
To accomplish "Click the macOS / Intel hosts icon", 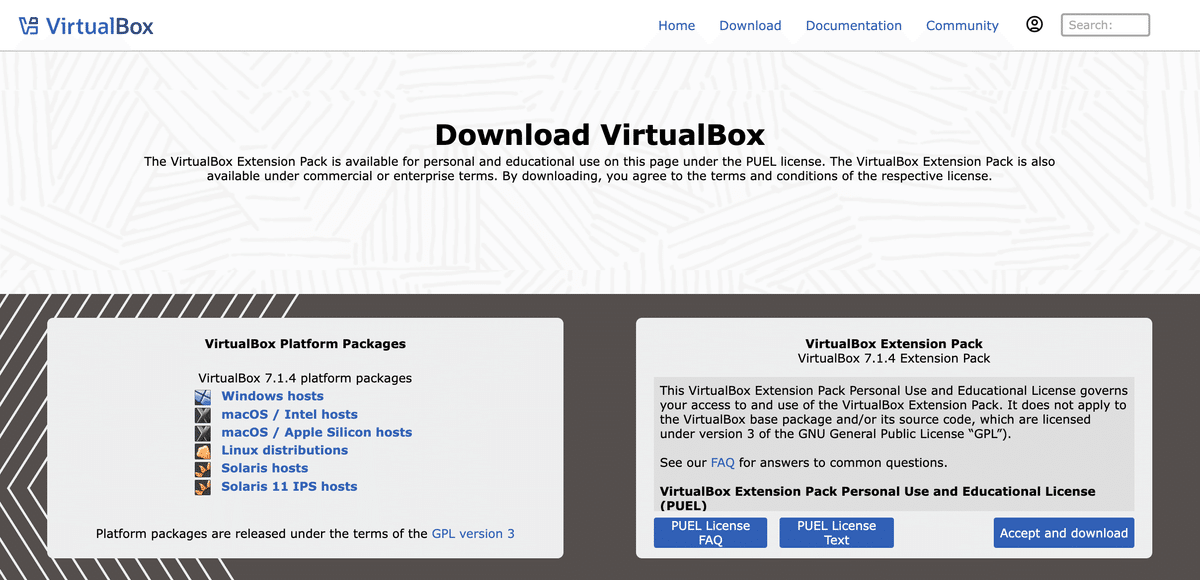I will pyautogui.click(x=203, y=414).
